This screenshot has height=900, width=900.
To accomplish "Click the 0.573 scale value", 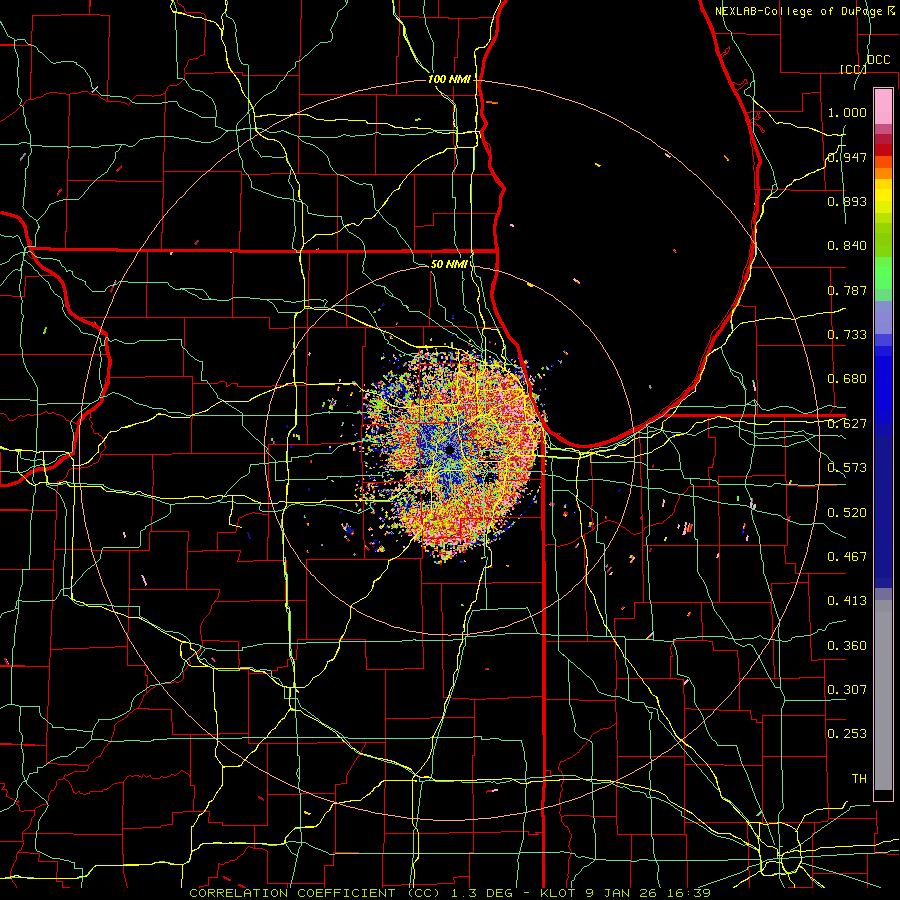I will (x=847, y=468).
